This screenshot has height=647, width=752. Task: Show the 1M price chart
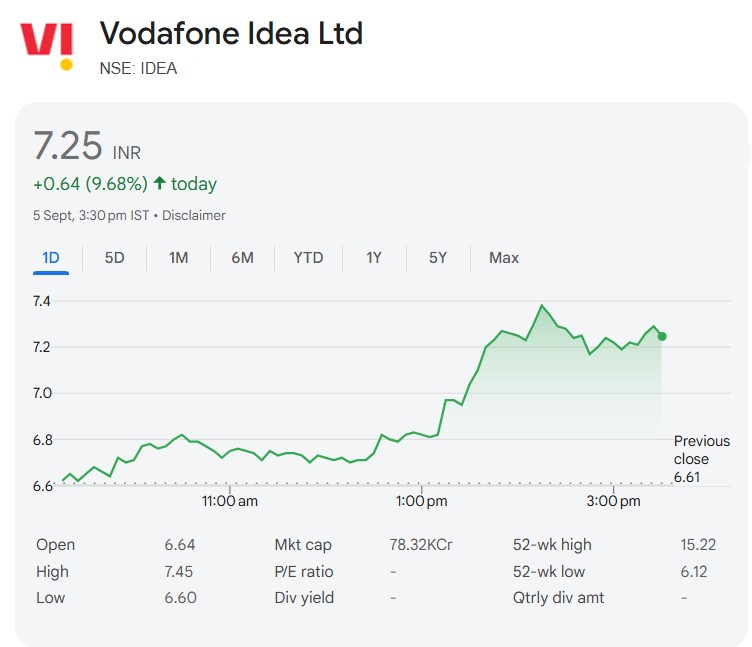tap(178, 258)
